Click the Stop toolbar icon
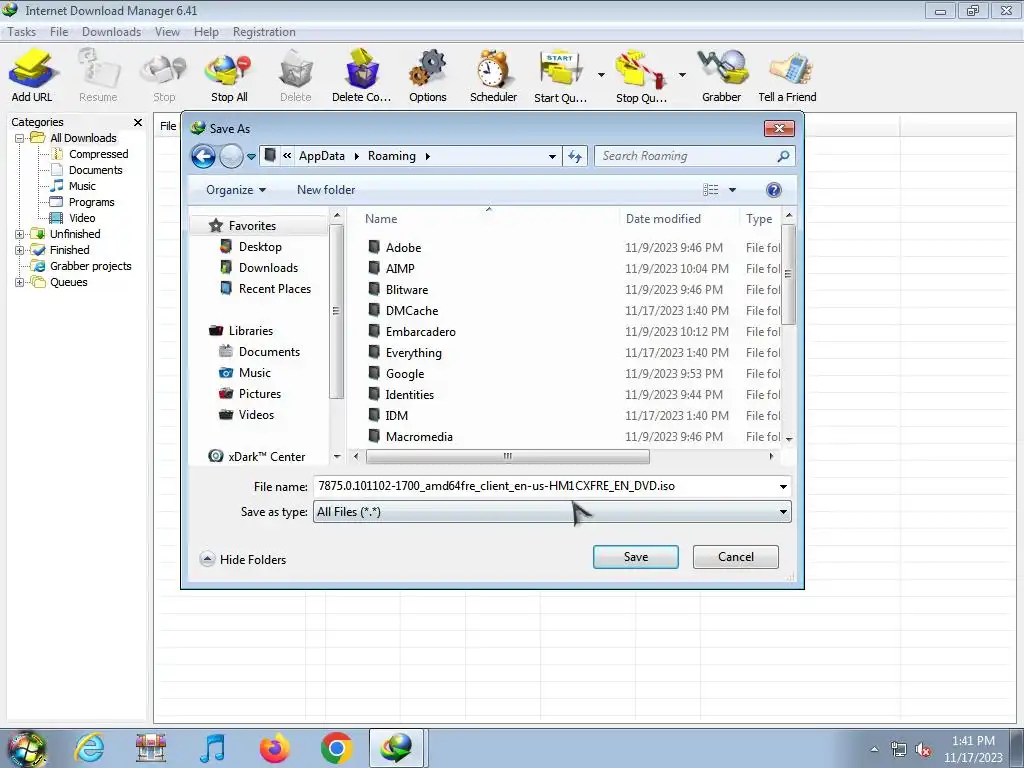1024x768 pixels. coord(164,75)
